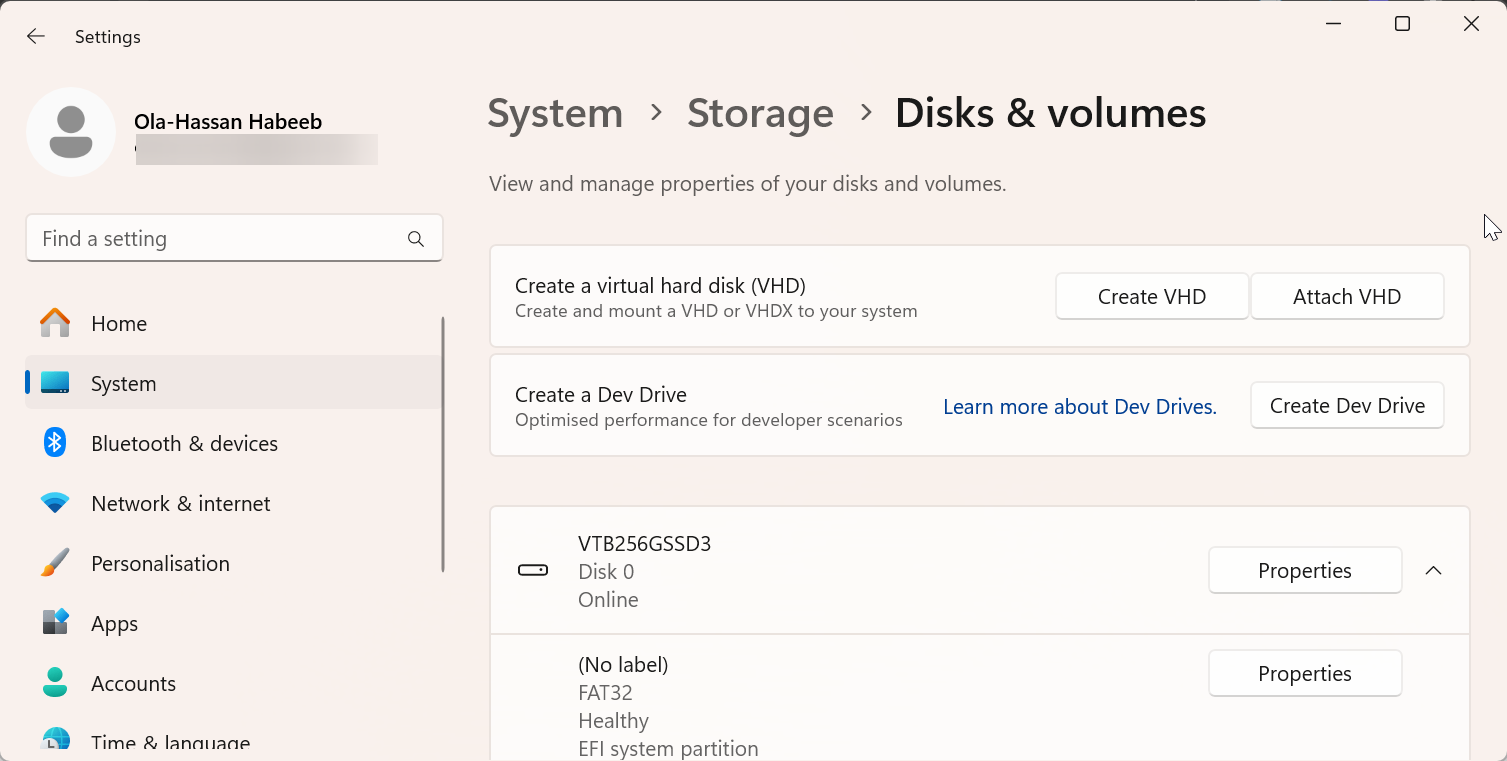Open Properties for Disk 0
This screenshot has height=761, width=1507.
1304,571
